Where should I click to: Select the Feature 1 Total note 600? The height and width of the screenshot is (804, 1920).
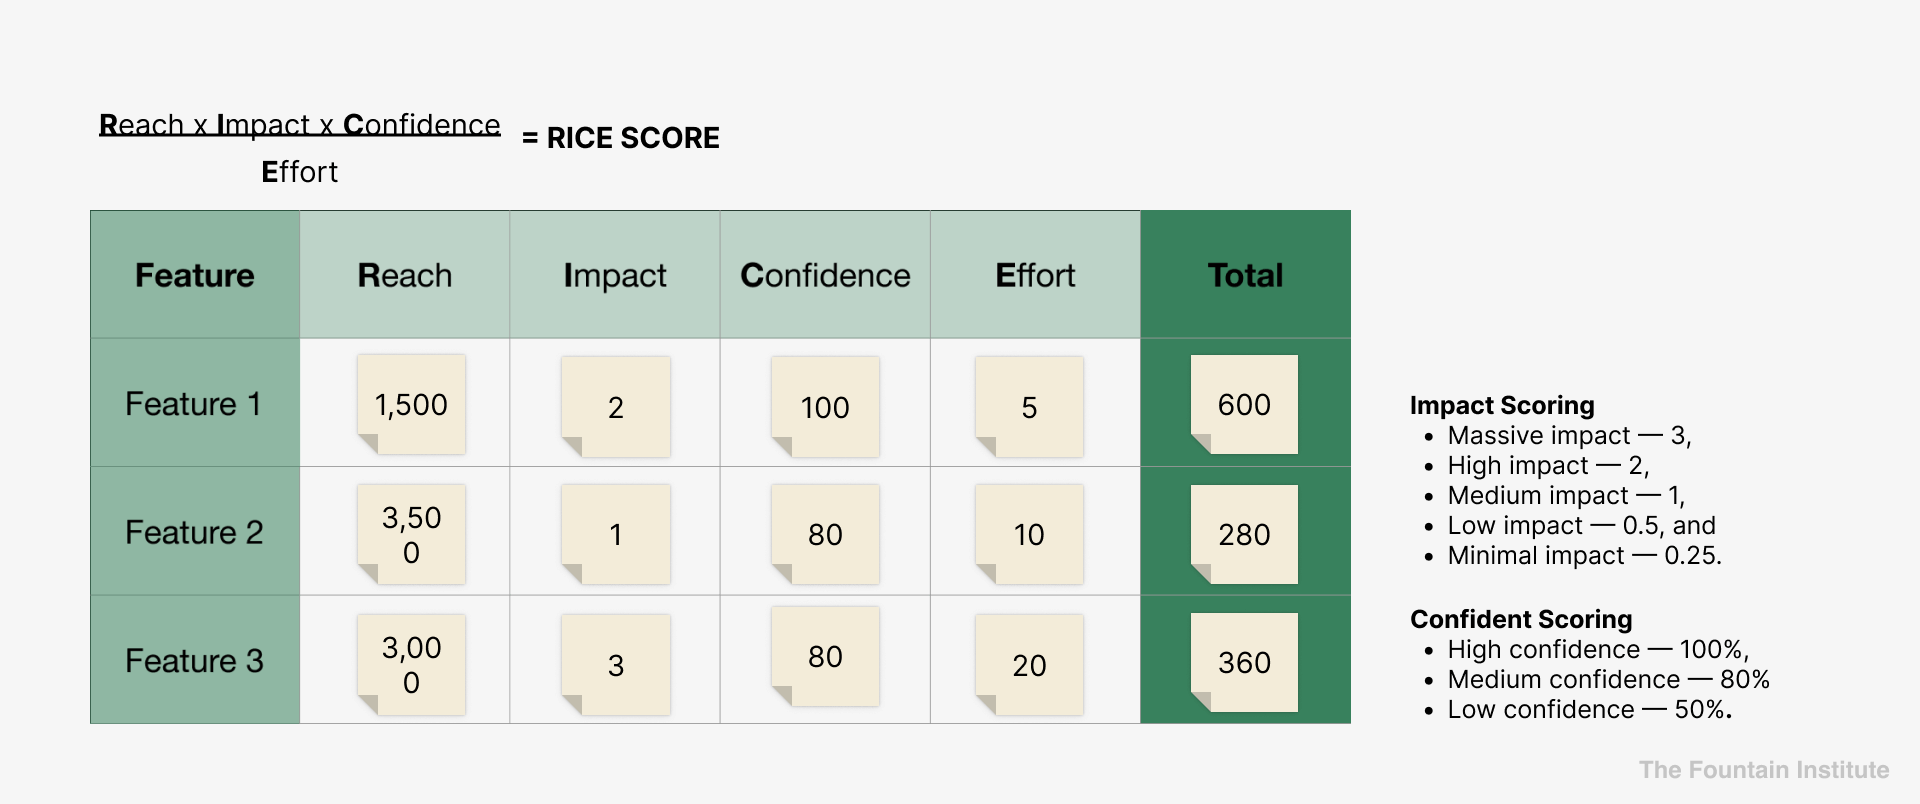1244,404
